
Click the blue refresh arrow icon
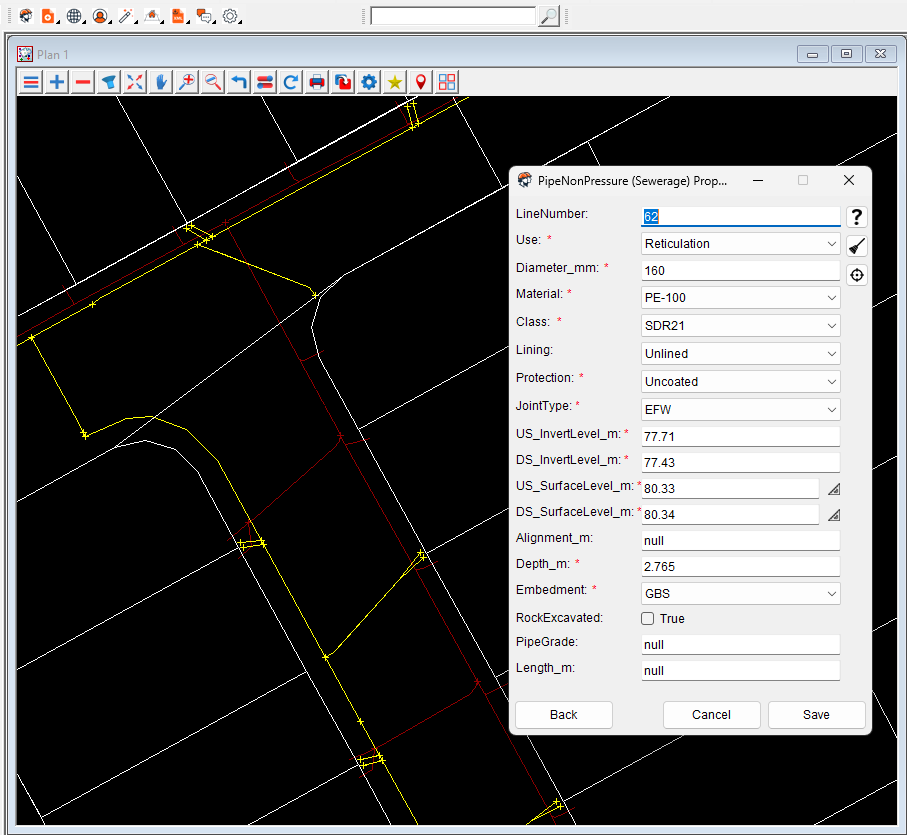click(x=291, y=82)
